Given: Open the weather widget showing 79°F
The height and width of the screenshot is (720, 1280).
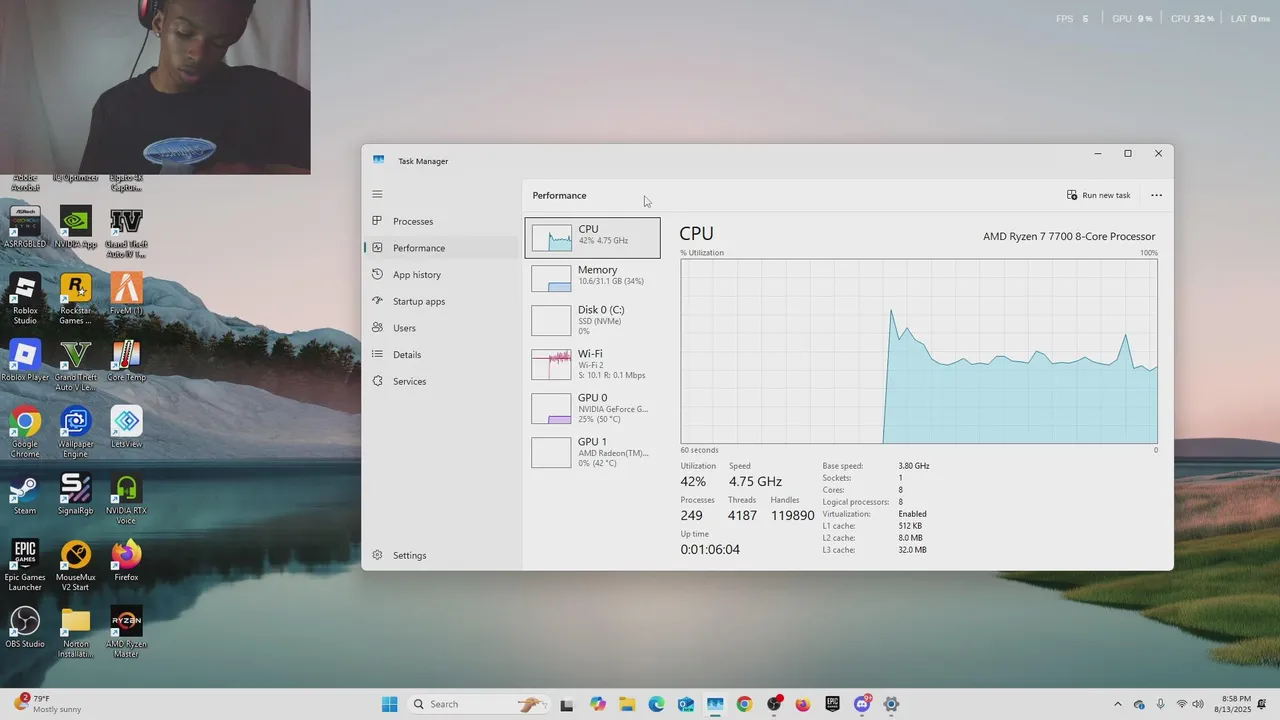Looking at the screenshot, I should (48, 704).
